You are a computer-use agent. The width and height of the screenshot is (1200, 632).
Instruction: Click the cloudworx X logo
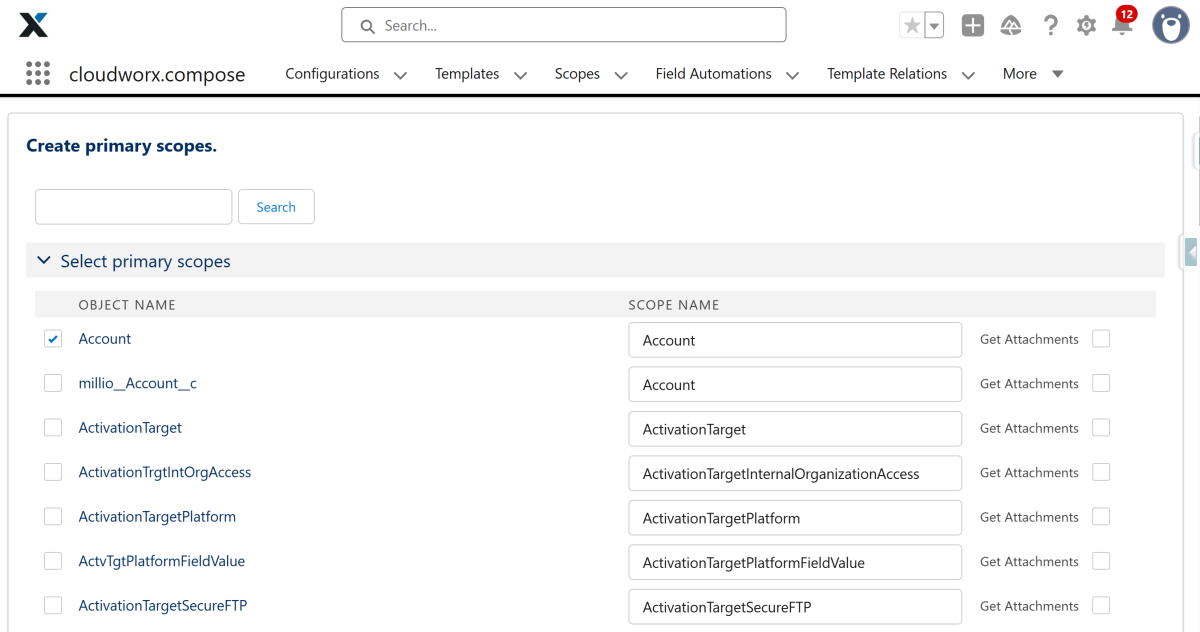(x=33, y=25)
